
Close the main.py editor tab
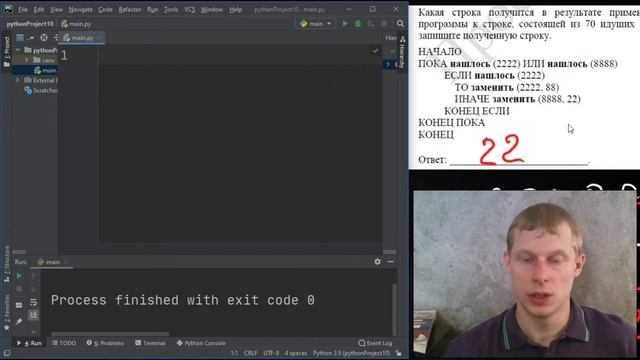tap(99, 38)
